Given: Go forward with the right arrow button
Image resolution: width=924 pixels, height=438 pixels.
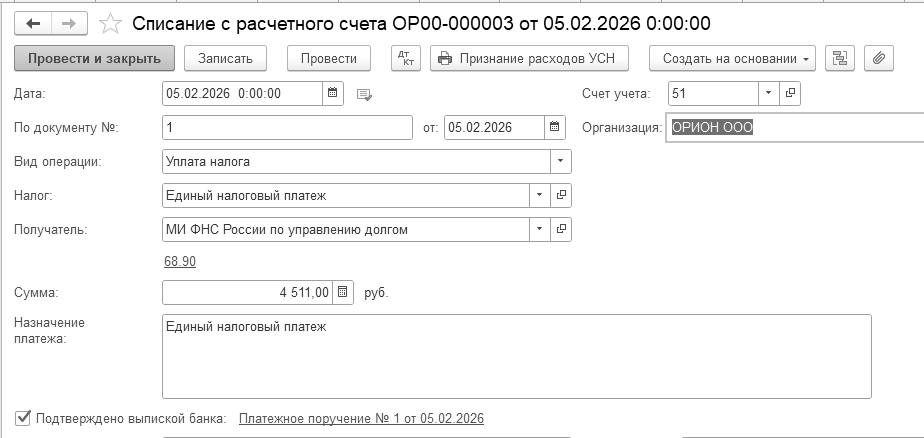Looking at the screenshot, I should (69, 24).
